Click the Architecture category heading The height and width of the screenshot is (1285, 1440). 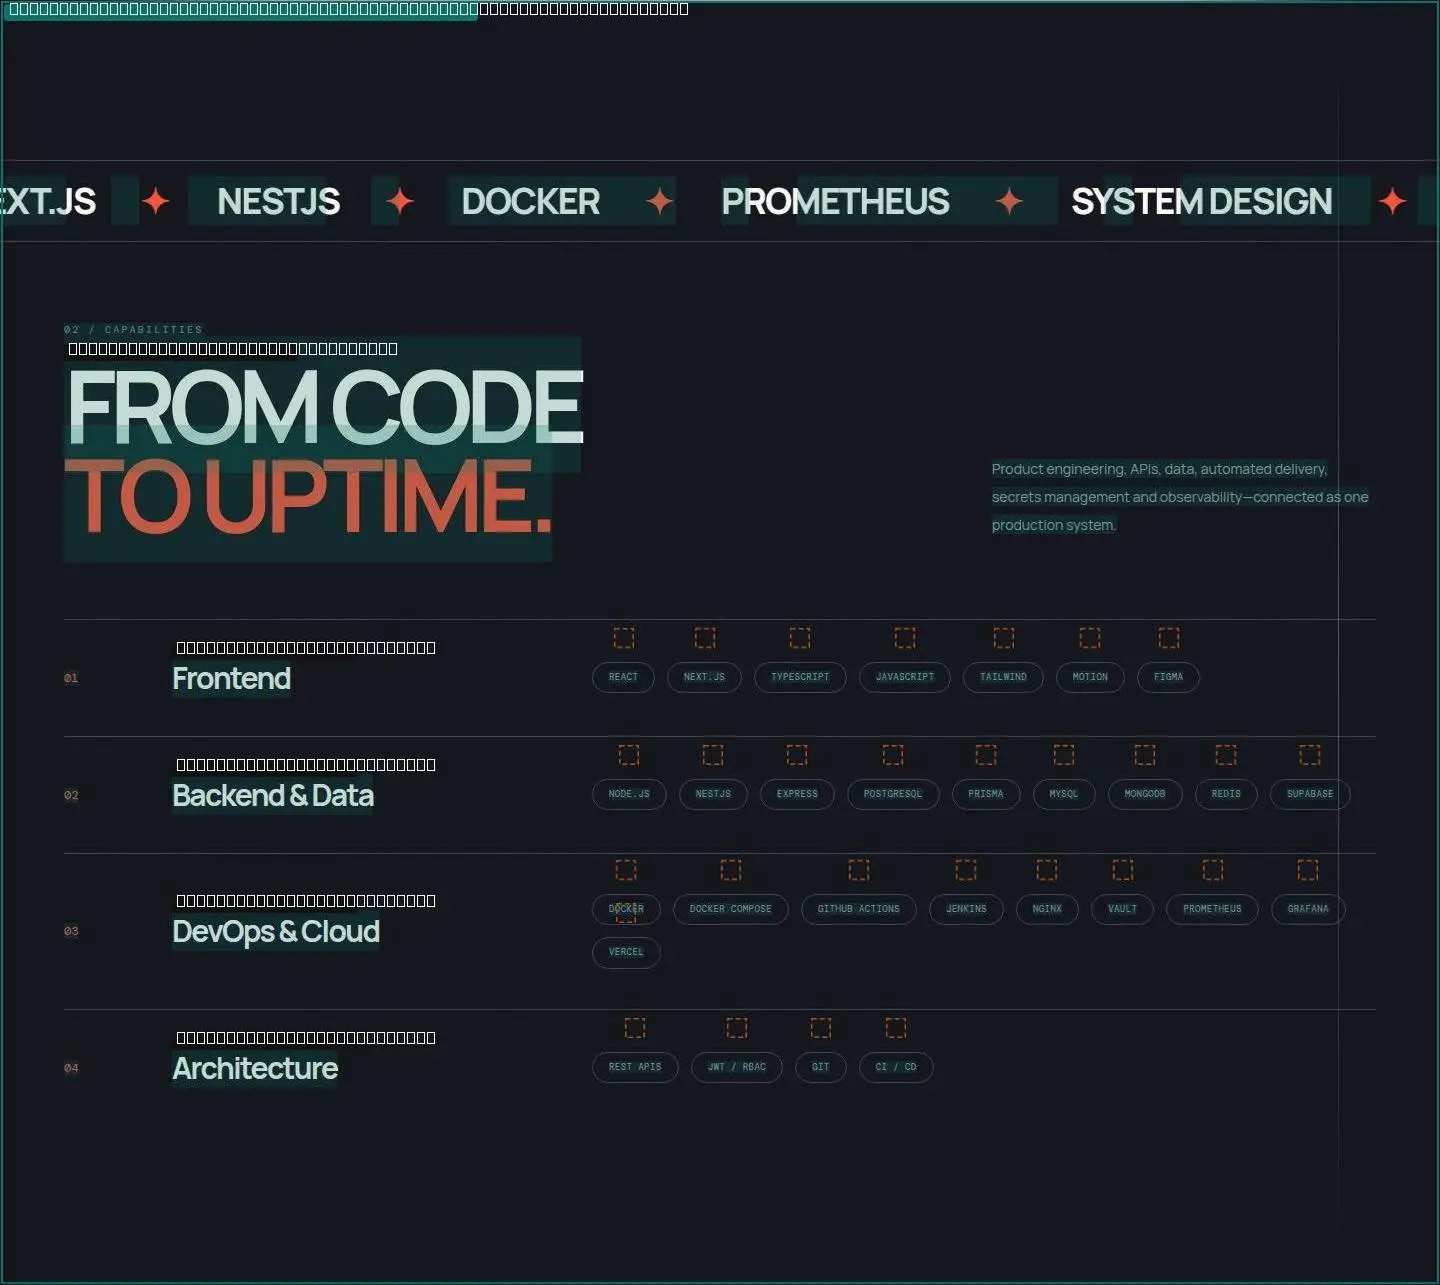coord(255,1069)
